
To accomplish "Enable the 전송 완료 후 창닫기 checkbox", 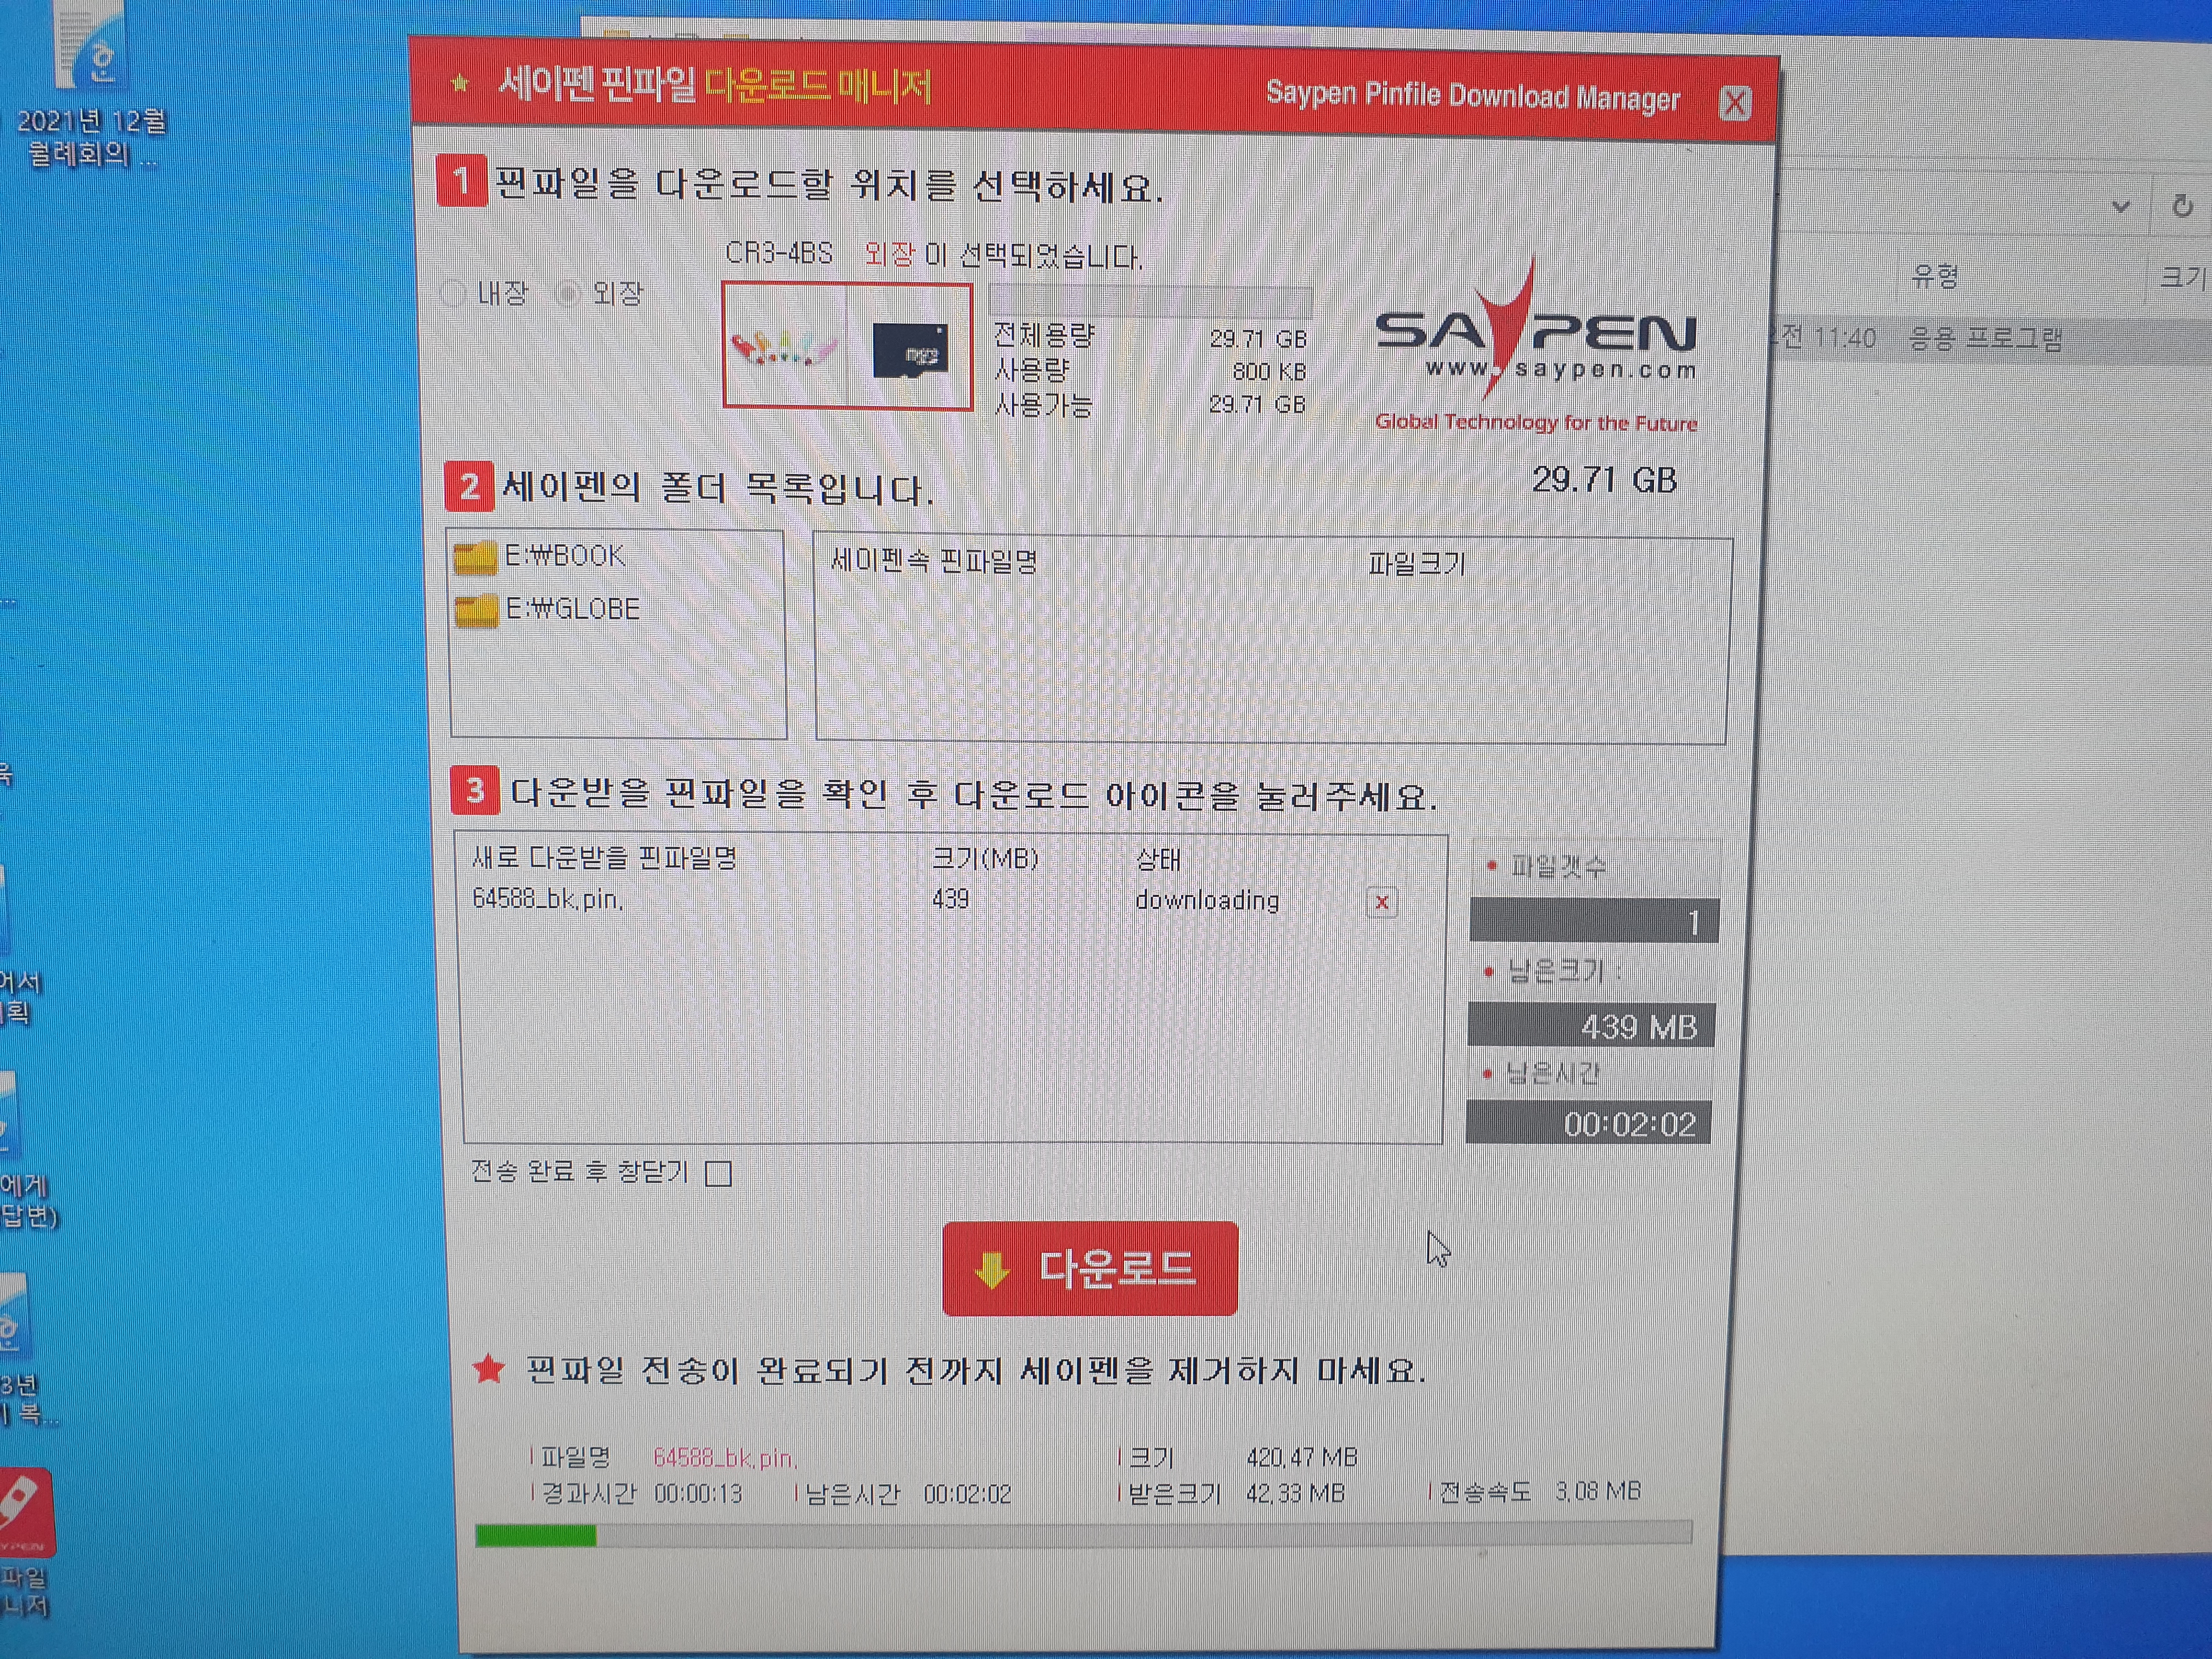I will pyautogui.click(x=718, y=1173).
